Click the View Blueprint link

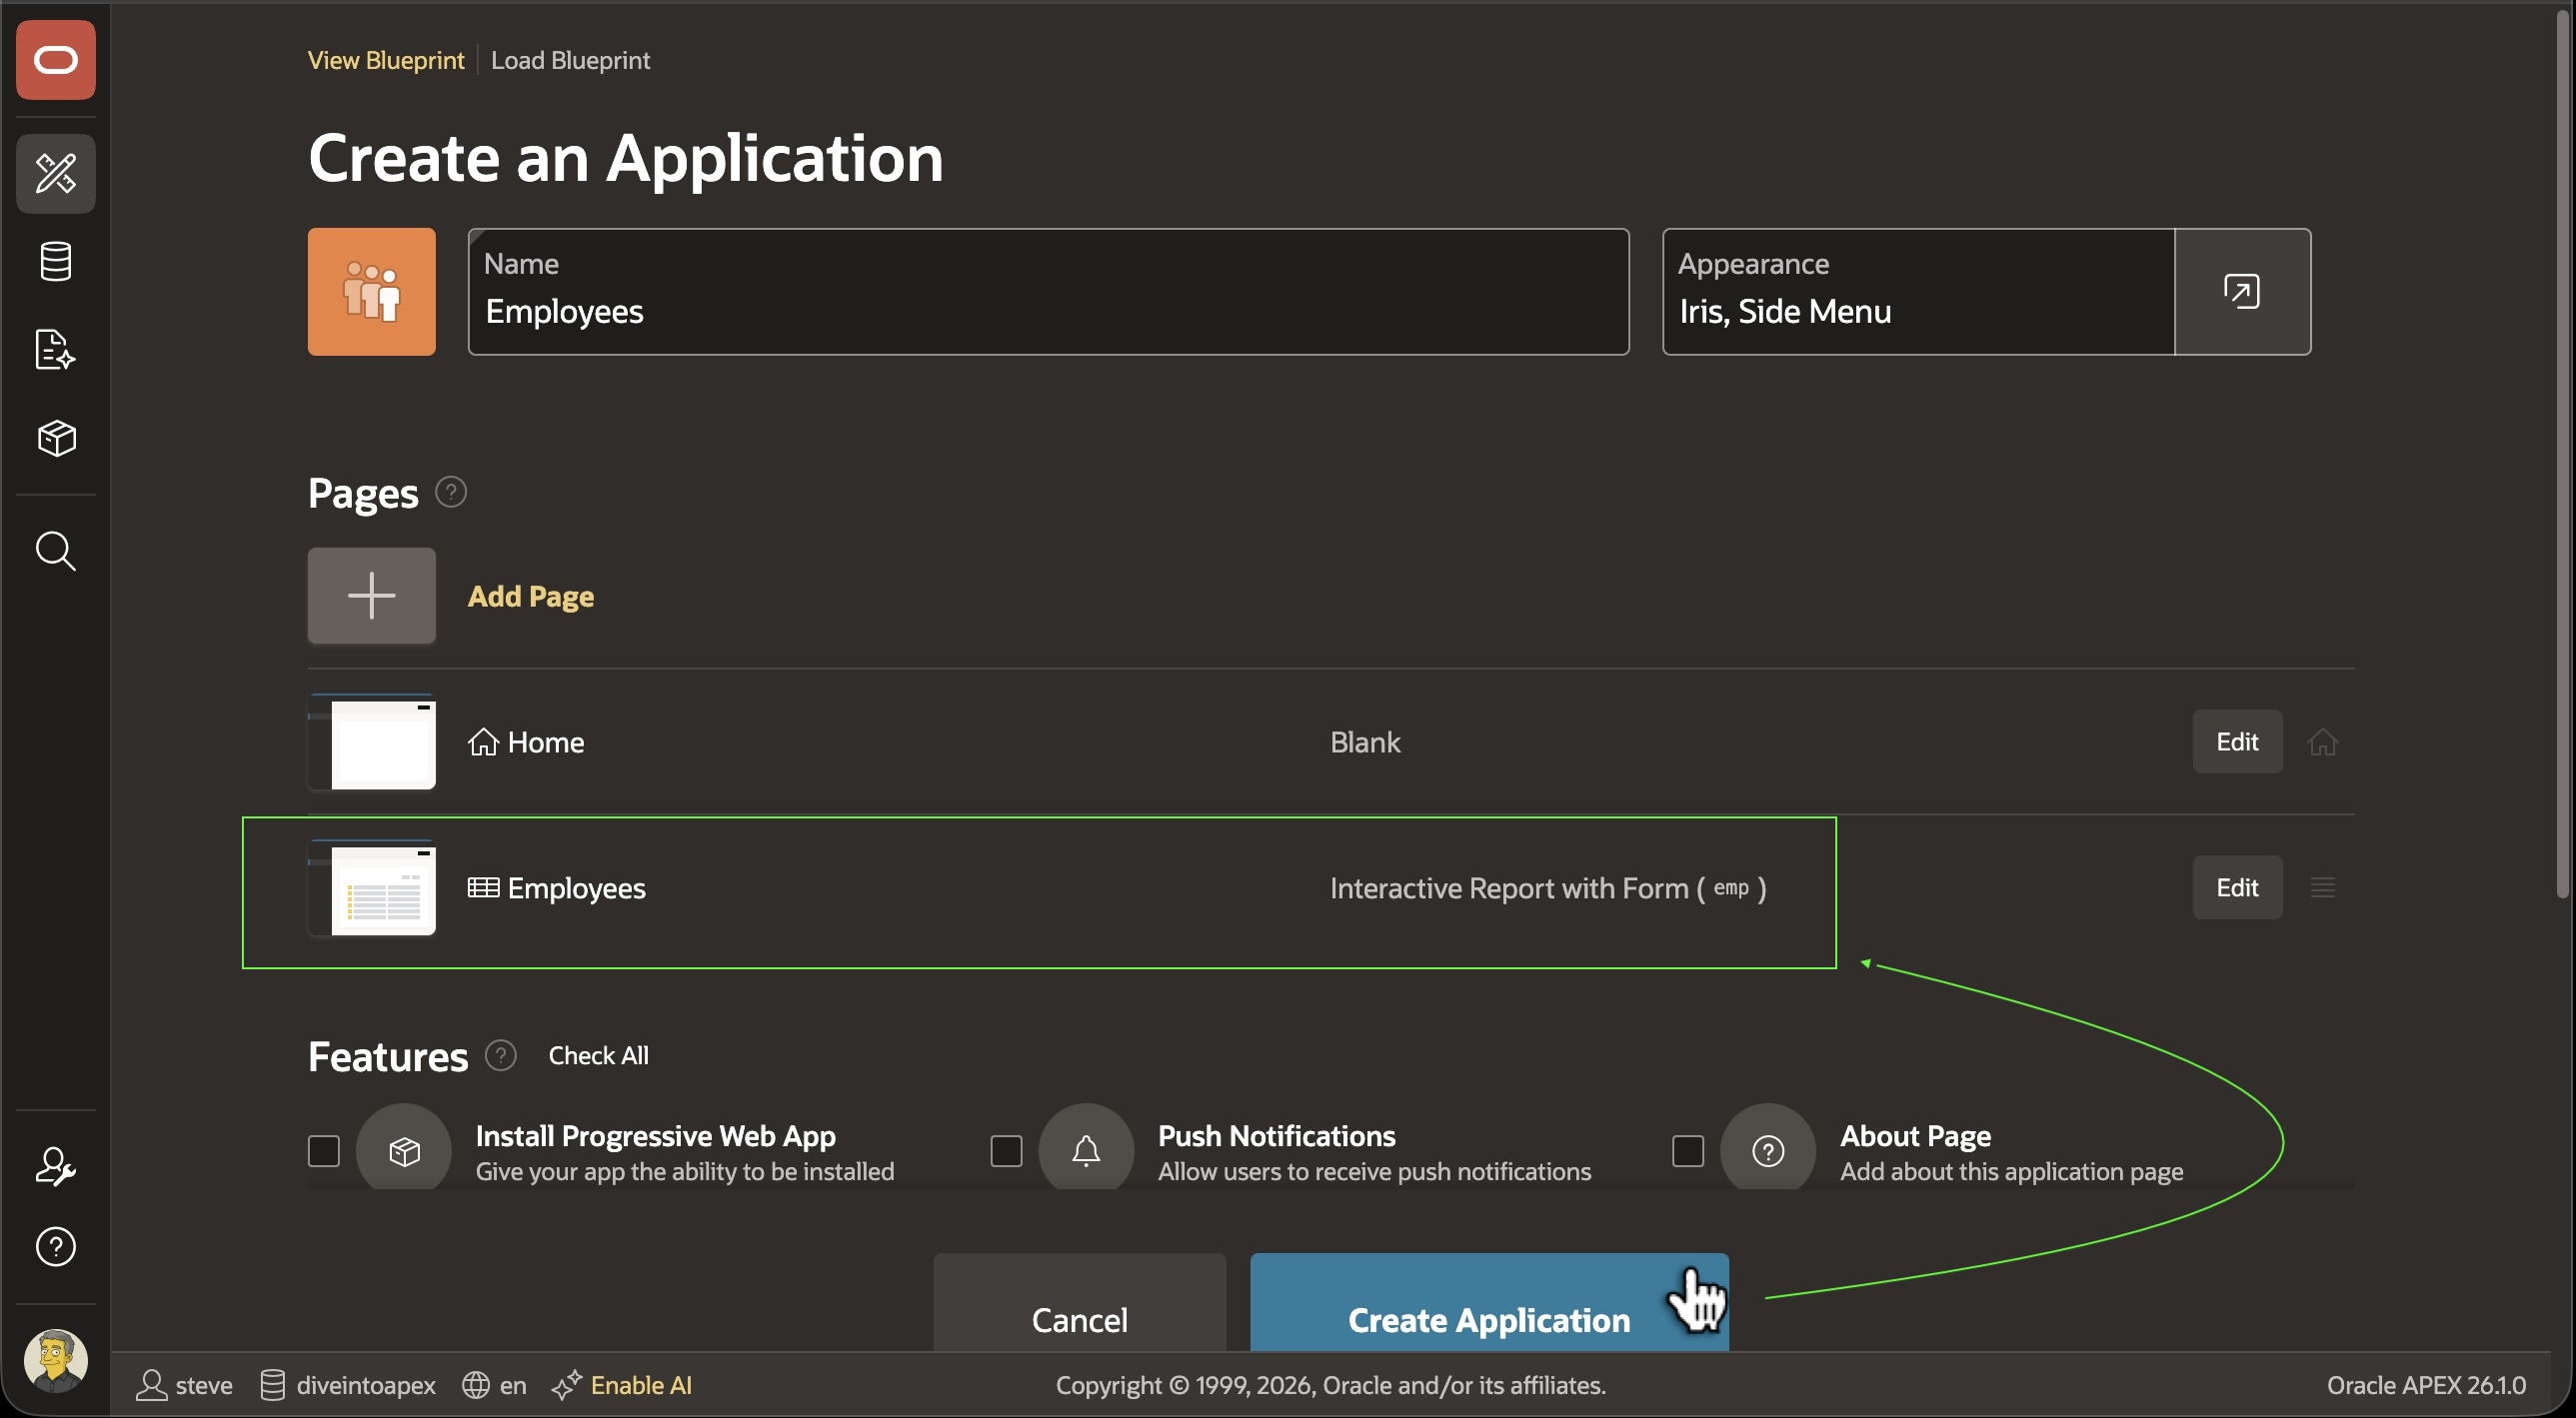coord(386,60)
